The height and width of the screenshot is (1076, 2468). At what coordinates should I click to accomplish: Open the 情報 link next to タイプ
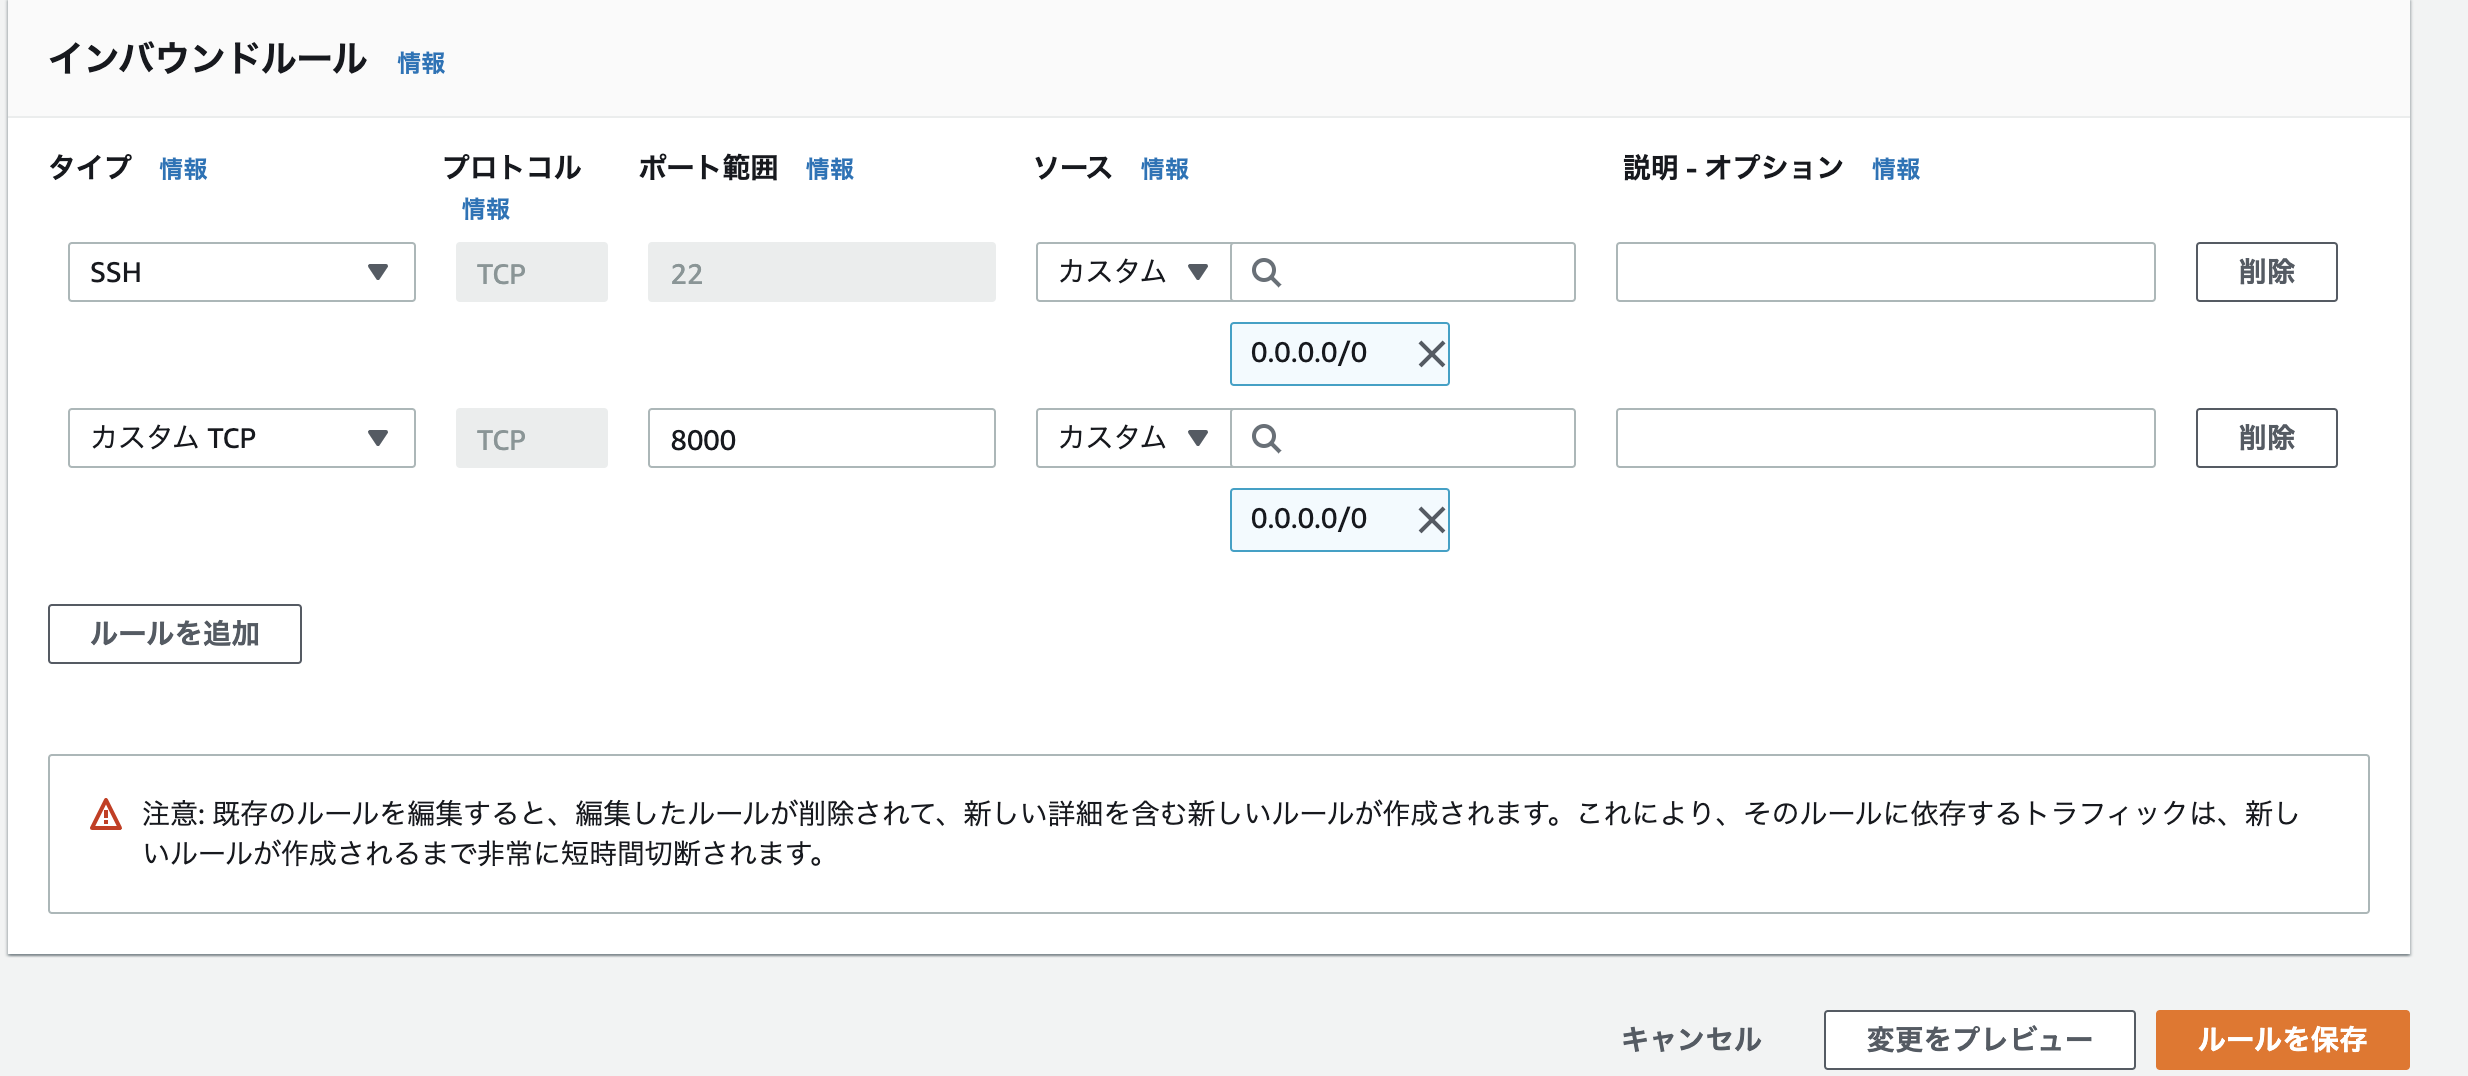point(183,169)
